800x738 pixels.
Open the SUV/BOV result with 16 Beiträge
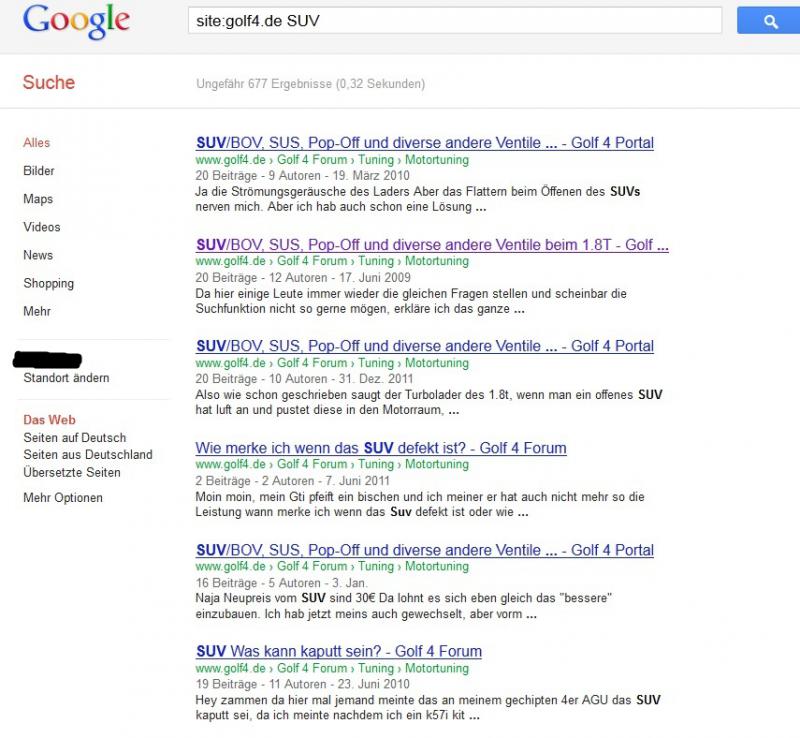pyautogui.click(x=425, y=550)
